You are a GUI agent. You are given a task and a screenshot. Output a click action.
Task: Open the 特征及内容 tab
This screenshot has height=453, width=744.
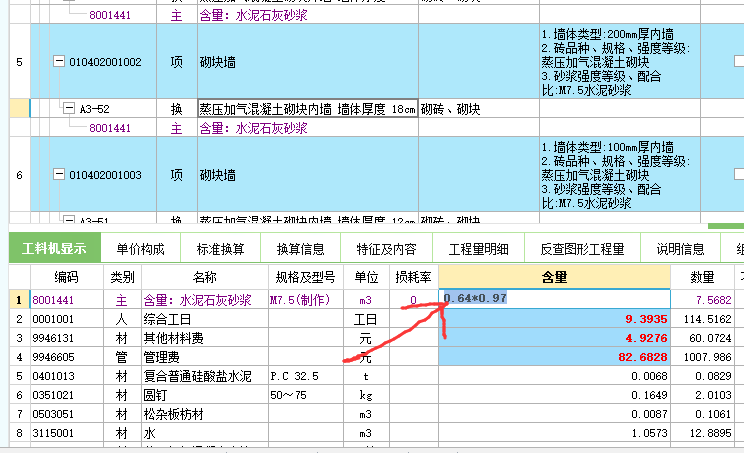click(x=386, y=249)
